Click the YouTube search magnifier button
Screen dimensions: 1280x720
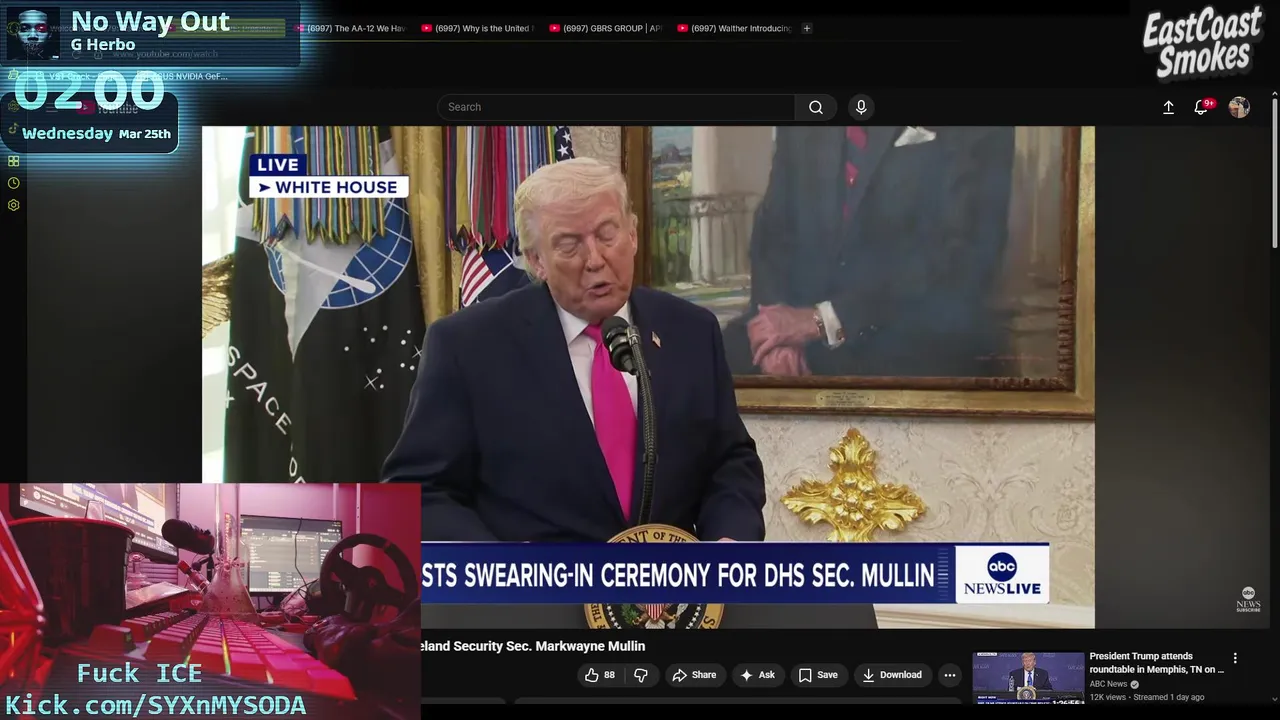[816, 107]
